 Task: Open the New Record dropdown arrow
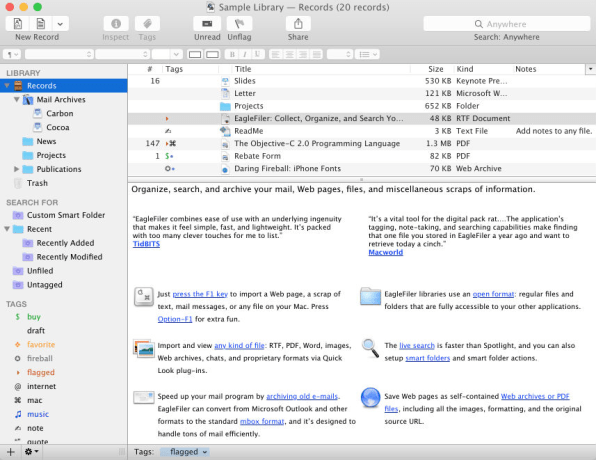[x=60, y=24]
